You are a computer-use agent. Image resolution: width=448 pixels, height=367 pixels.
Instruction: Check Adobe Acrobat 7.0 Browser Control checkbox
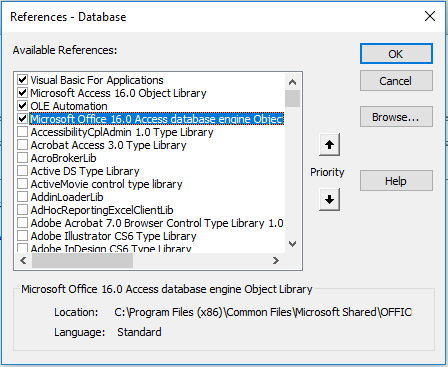click(22, 223)
